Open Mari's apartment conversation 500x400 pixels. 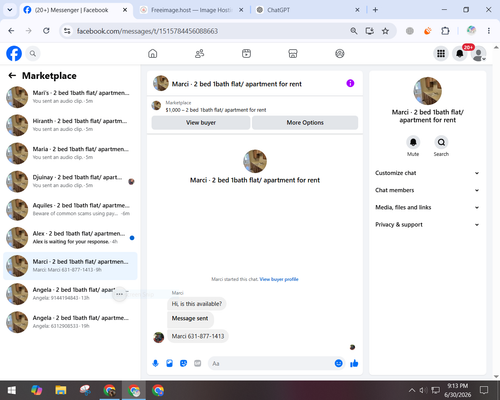point(70,97)
